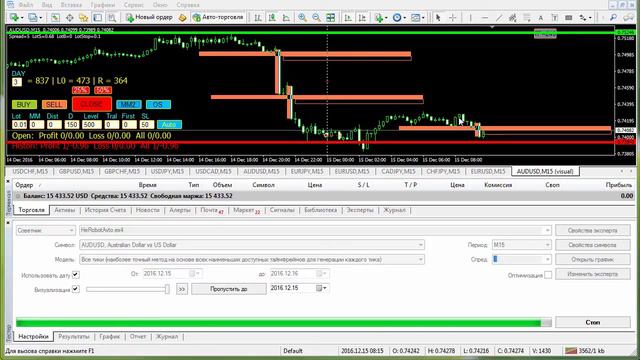Toggle chart auto-scroll icon
This screenshot has height=360, width=640.
point(348,17)
